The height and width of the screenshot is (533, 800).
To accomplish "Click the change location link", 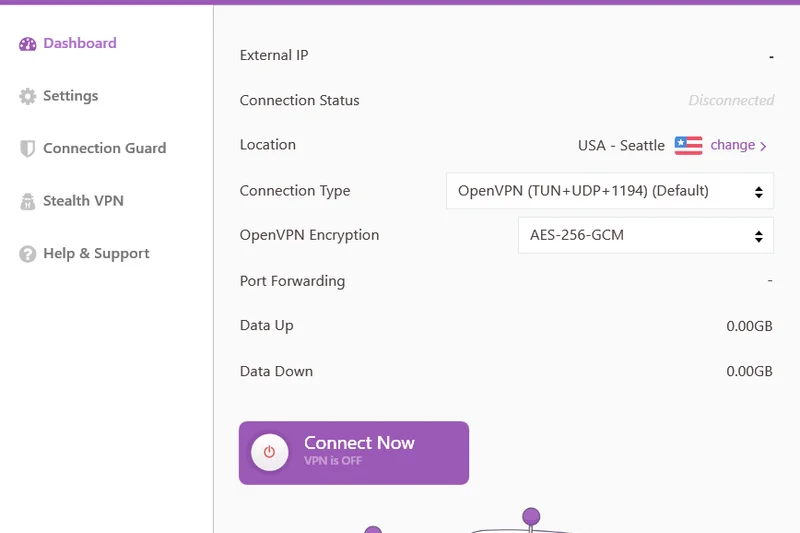I will click(738, 145).
